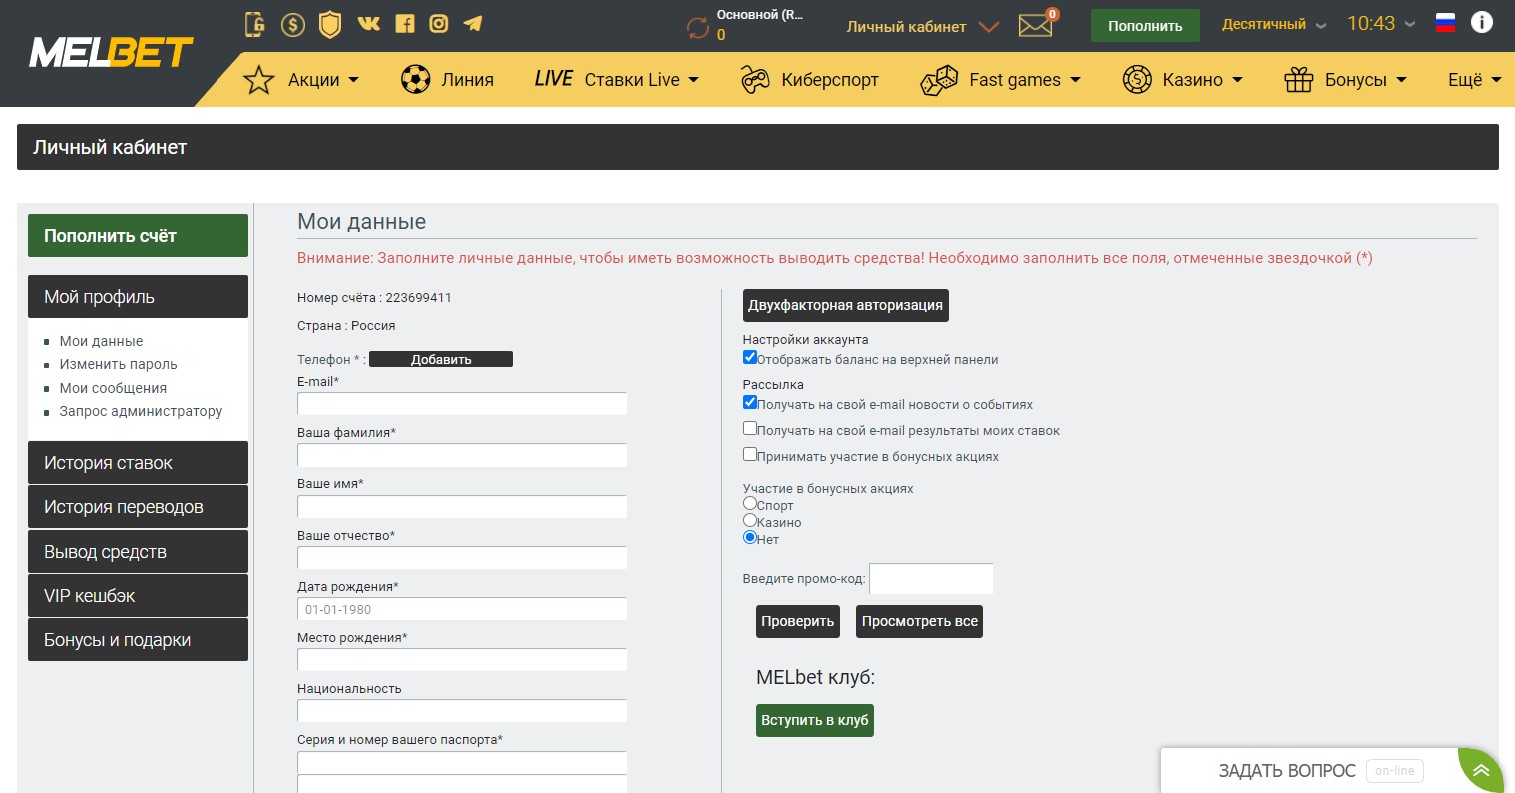Click the Facebook icon in header
1515x793 pixels.
405,23
